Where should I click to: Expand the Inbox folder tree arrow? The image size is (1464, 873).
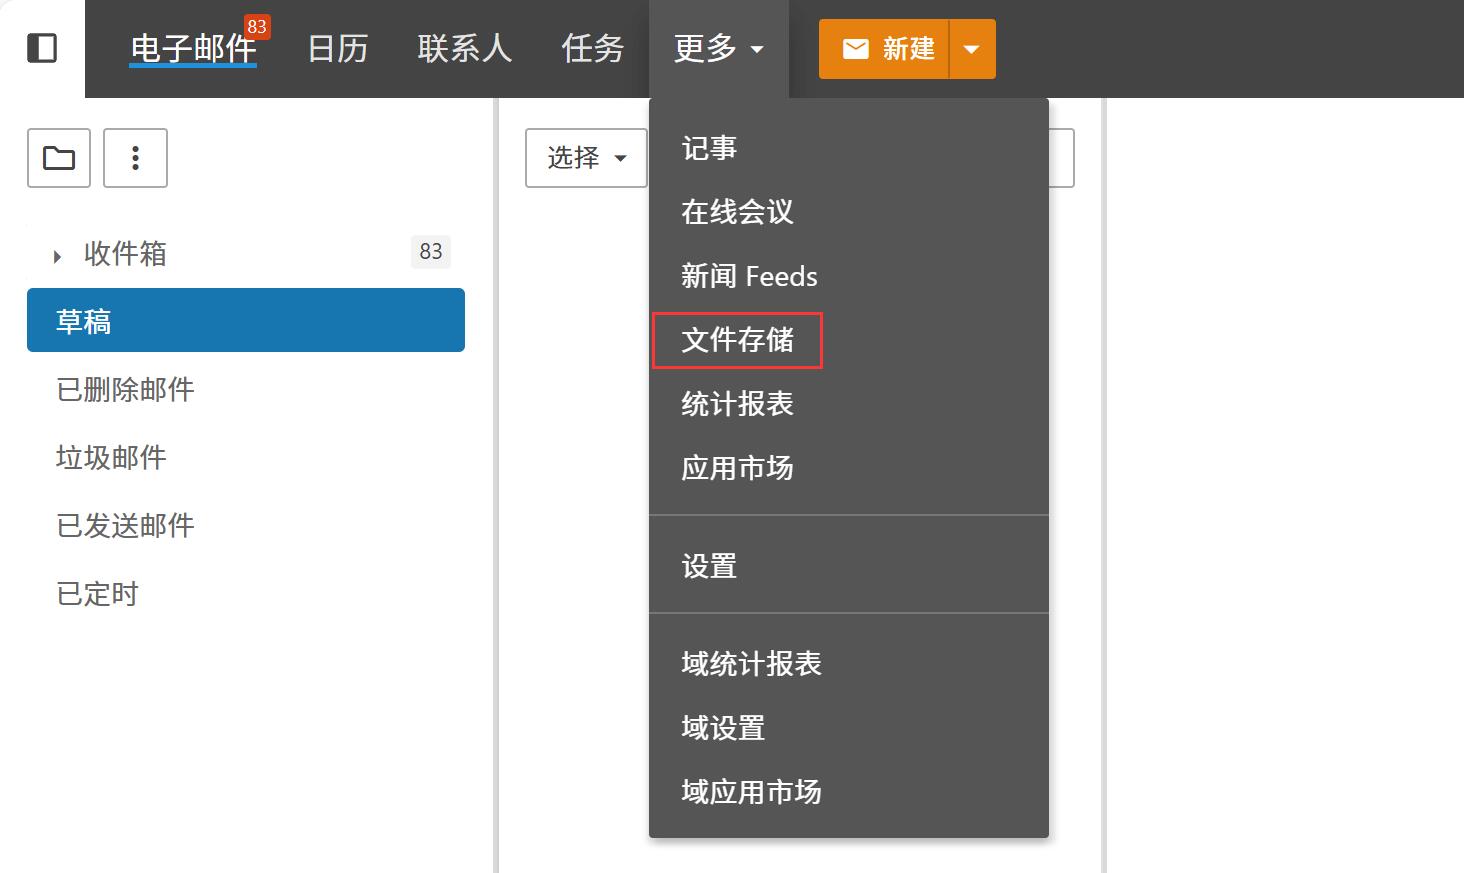point(57,256)
